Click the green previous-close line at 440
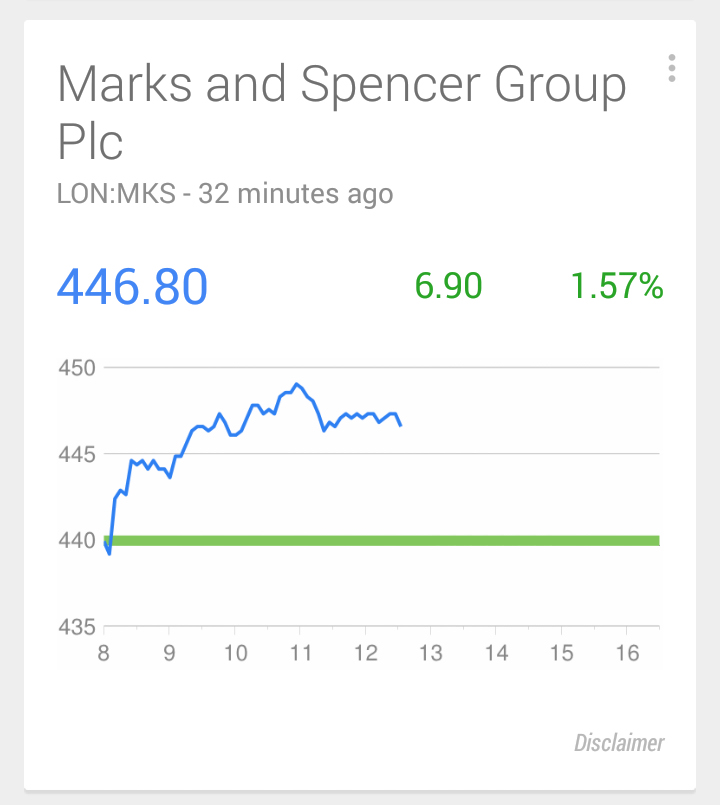This screenshot has height=805, width=720. [x=382, y=541]
